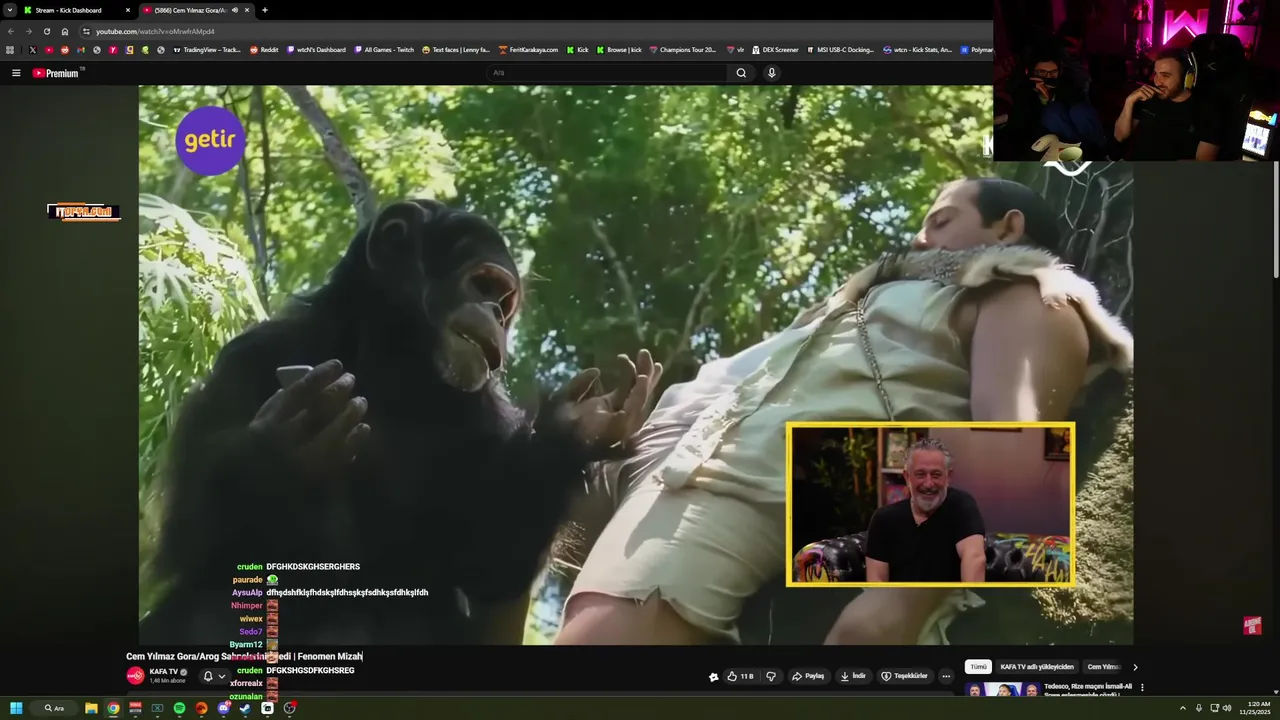Open the Tedesco, Rize maçını suggested video thumbnail
The image size is (1280, 720).
(x=1002, y=689)
